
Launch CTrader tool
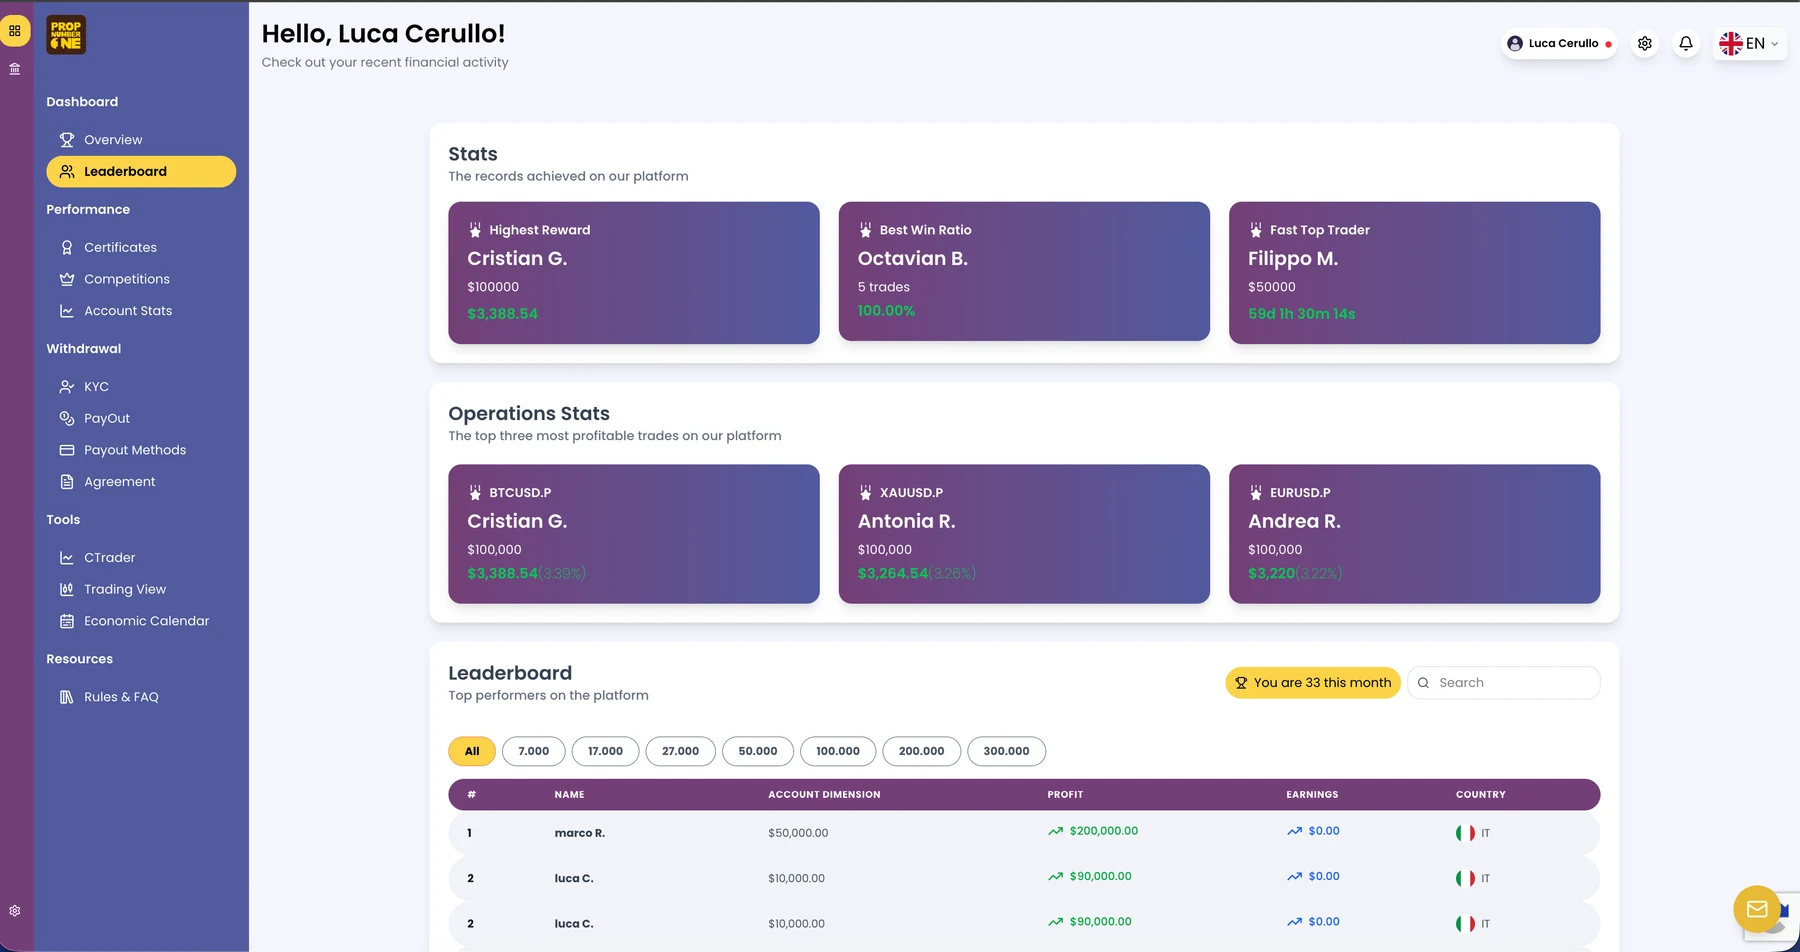coord(141,557)
